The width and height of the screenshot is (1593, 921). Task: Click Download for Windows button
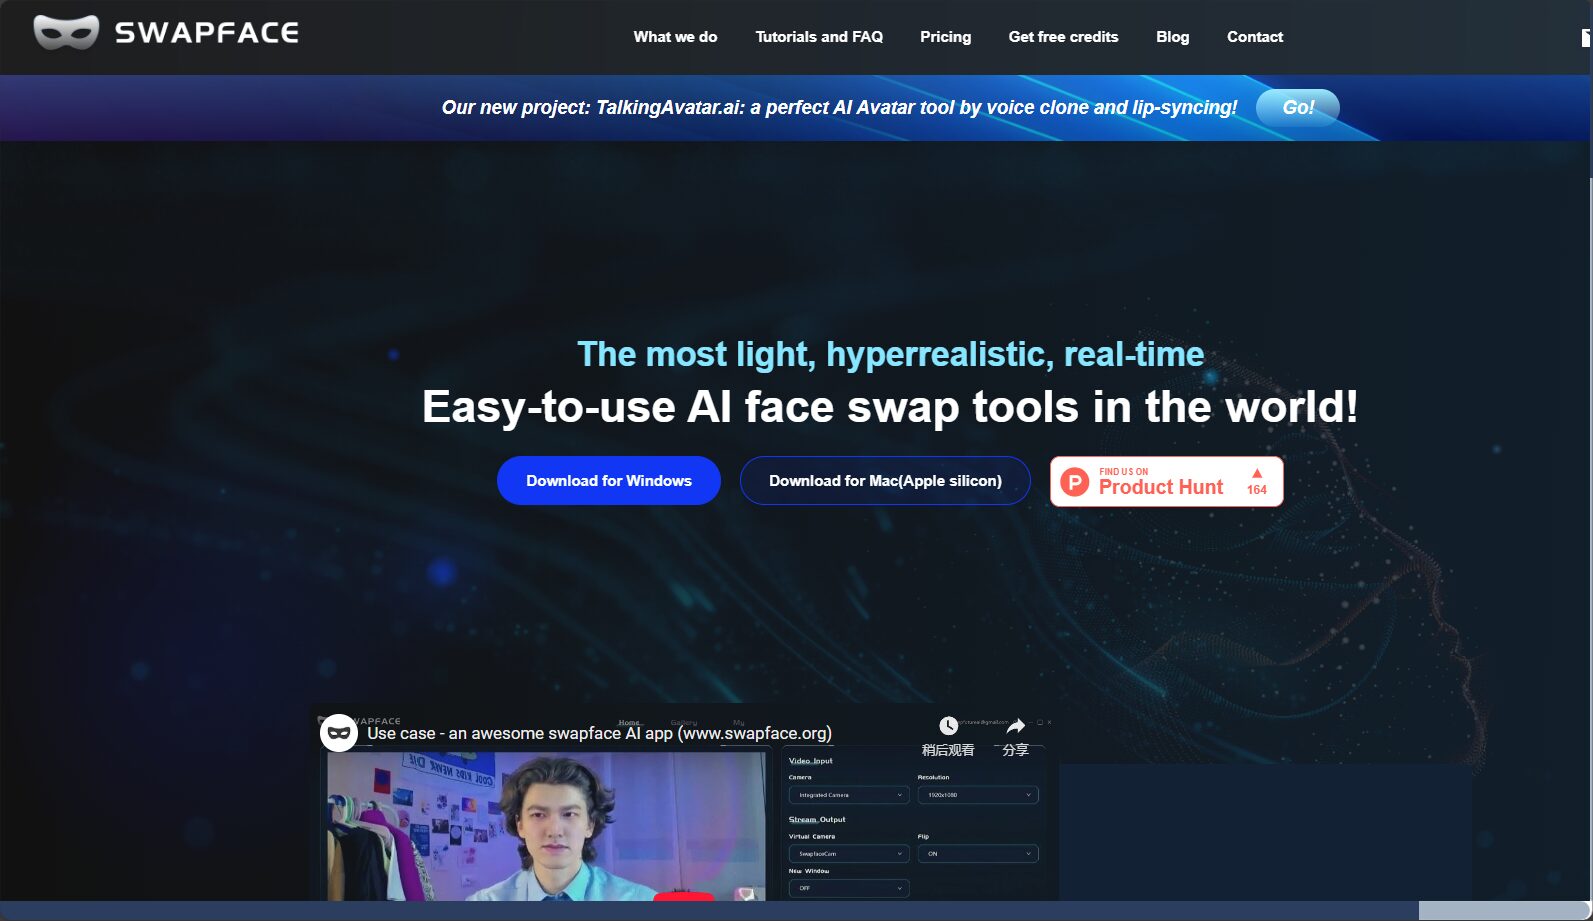[608, 480]
